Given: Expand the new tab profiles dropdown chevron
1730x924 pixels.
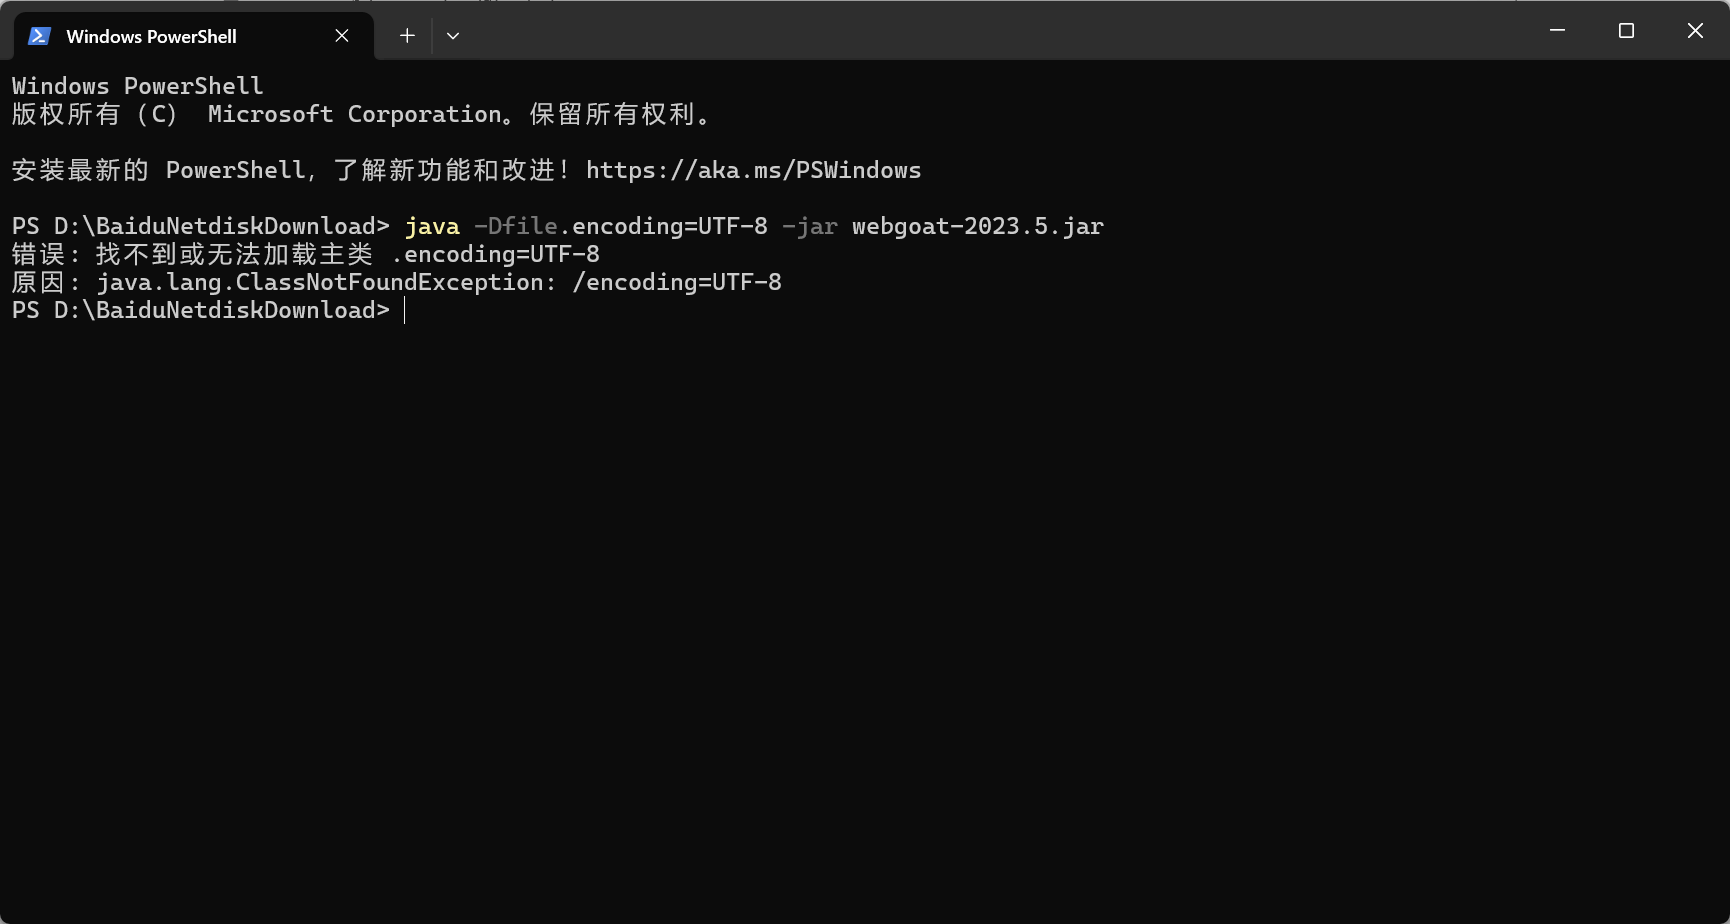Looking at the screenshot, I should (x=453, y=36).
